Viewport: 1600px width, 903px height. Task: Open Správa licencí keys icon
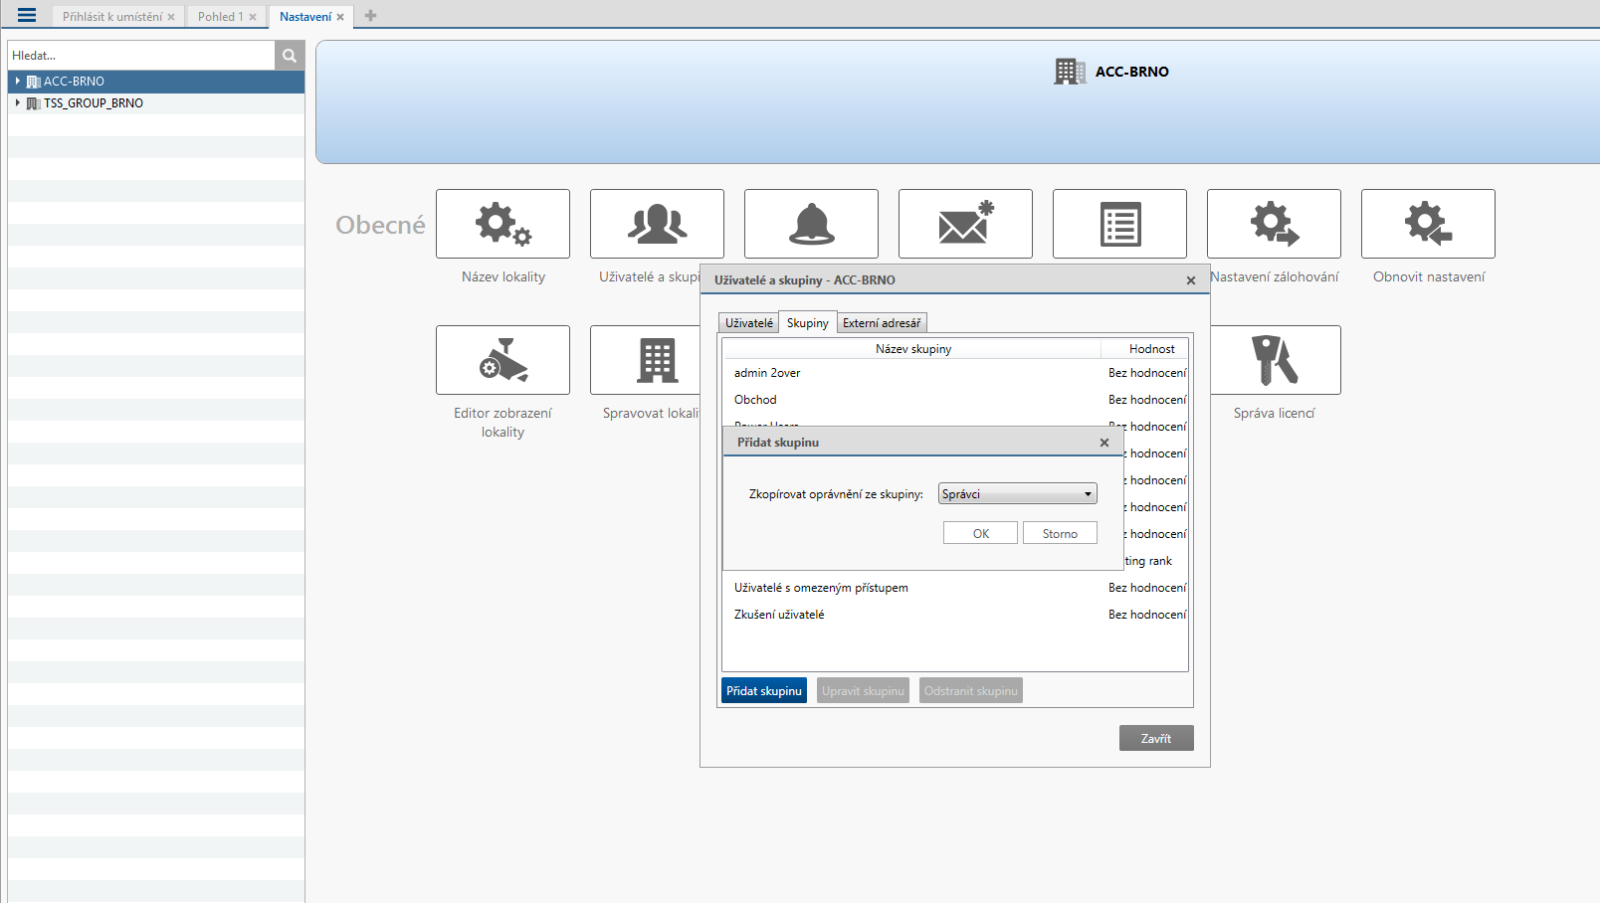tap(1273, 360)
